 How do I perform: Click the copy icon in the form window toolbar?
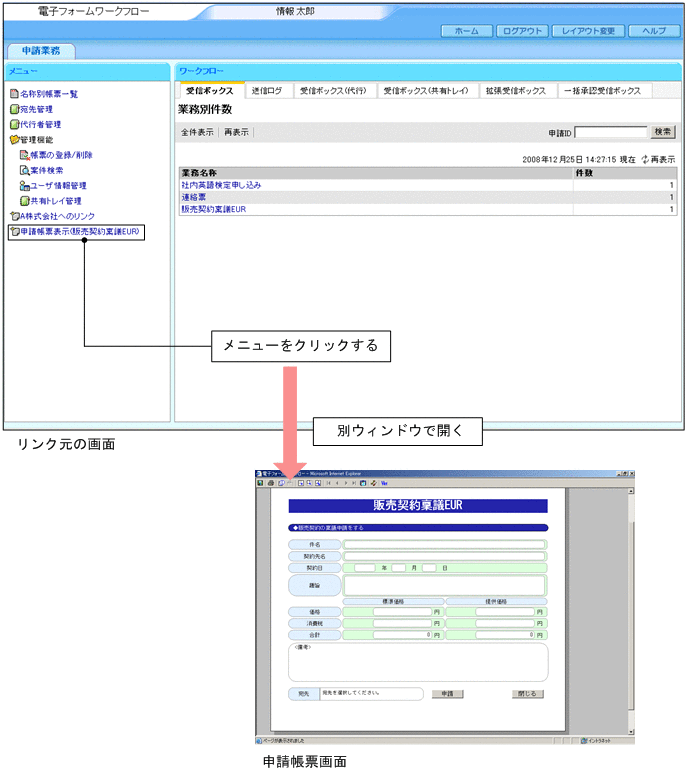[x=281, y=483]
